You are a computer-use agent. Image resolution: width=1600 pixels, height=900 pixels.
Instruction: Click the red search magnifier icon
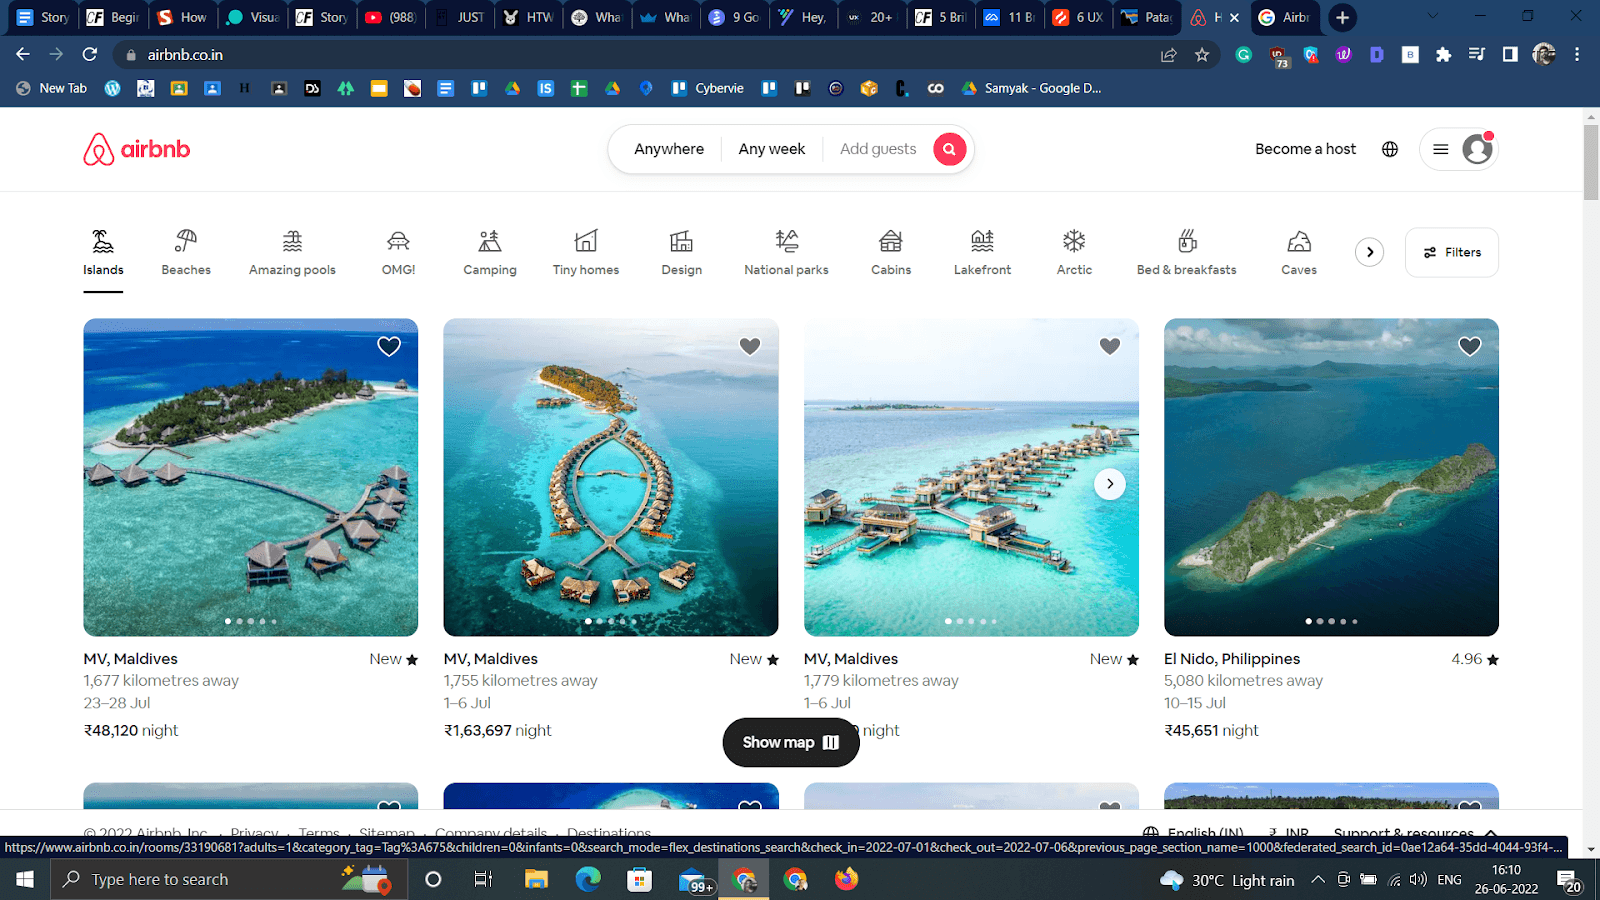point(948,148)
